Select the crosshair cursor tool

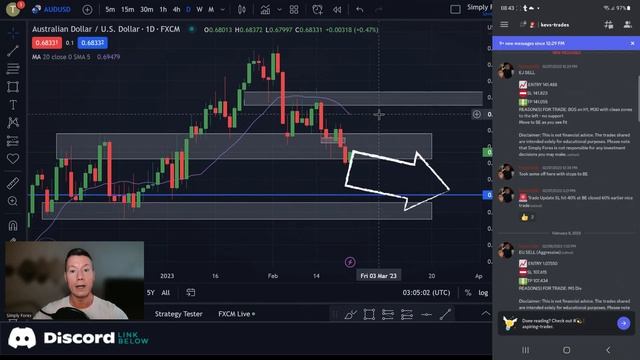pyautogui.click(x=13, y=32)
